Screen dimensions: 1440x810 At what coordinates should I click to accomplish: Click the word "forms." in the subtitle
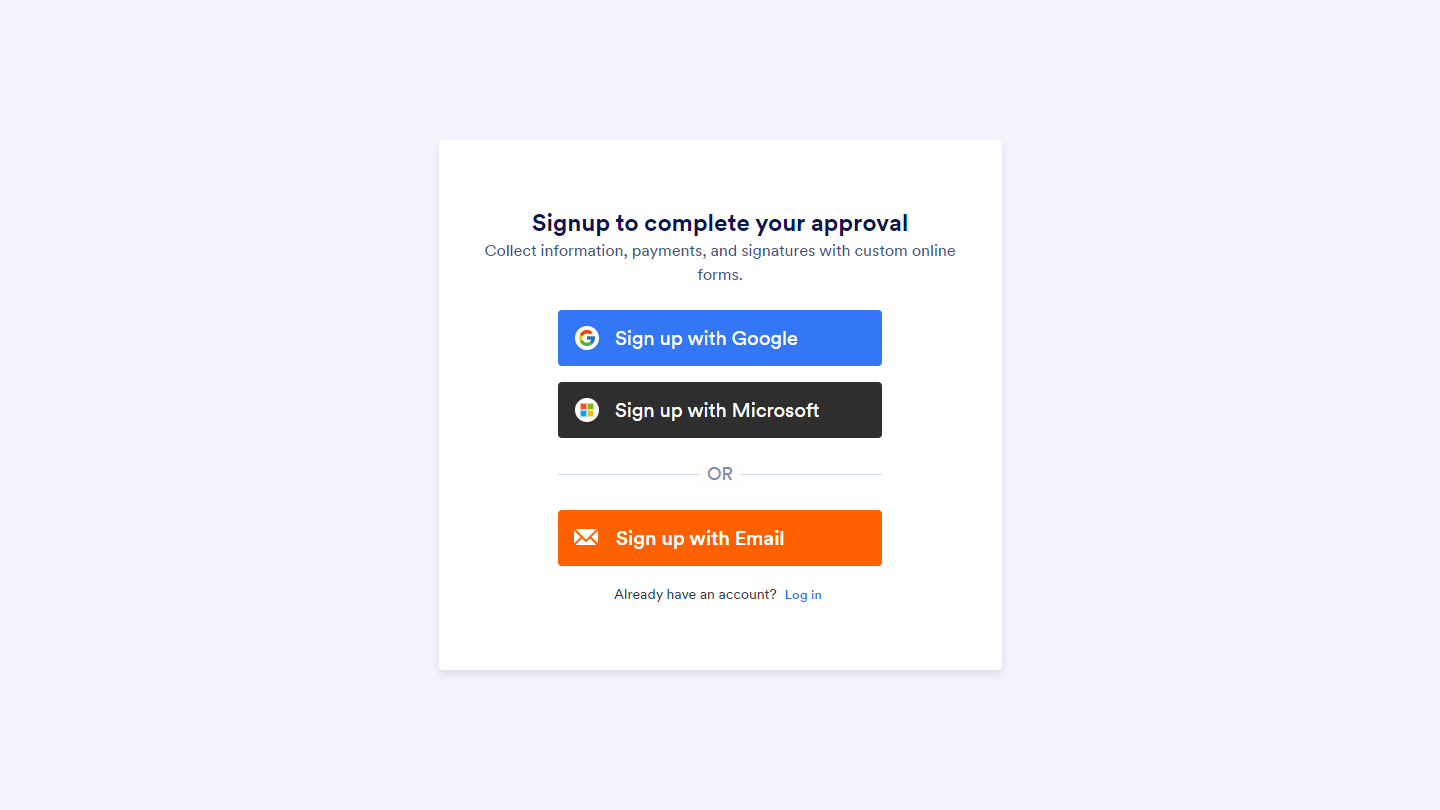720,275
